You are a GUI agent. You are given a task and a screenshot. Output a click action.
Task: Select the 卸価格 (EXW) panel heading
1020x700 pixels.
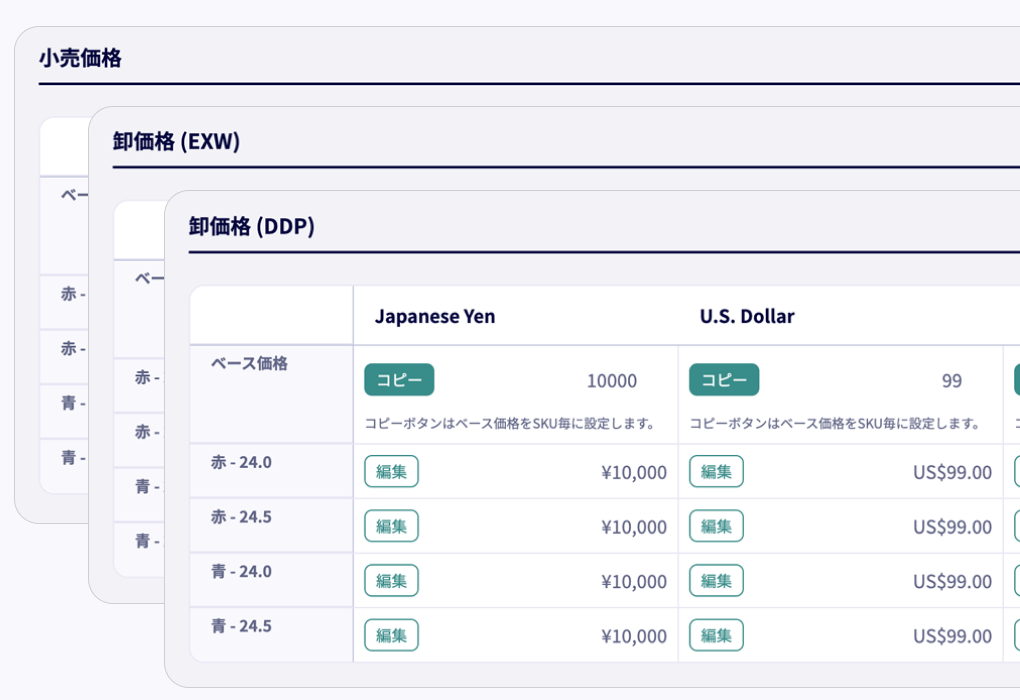pos(176,141)
